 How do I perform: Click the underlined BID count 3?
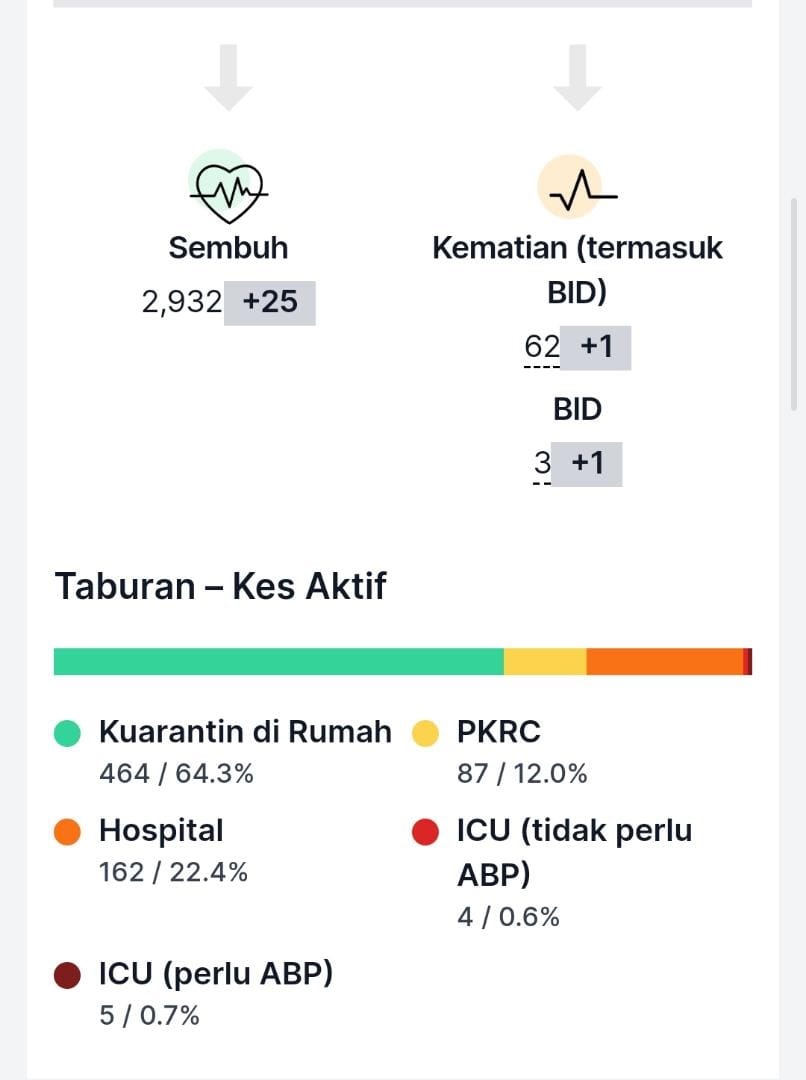click(542, 464)
